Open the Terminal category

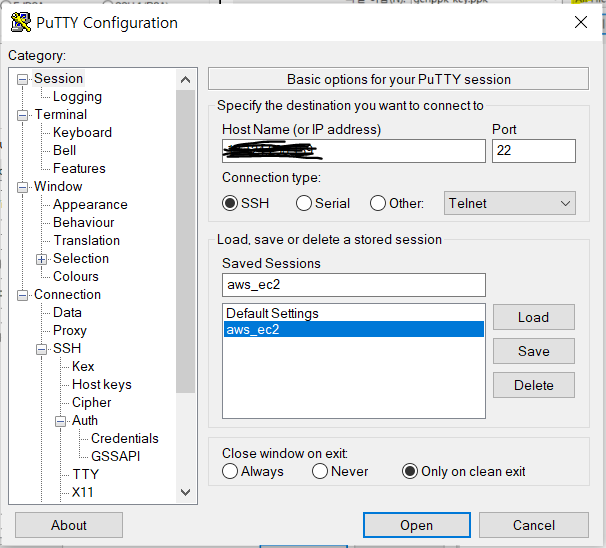coord(61,114)
